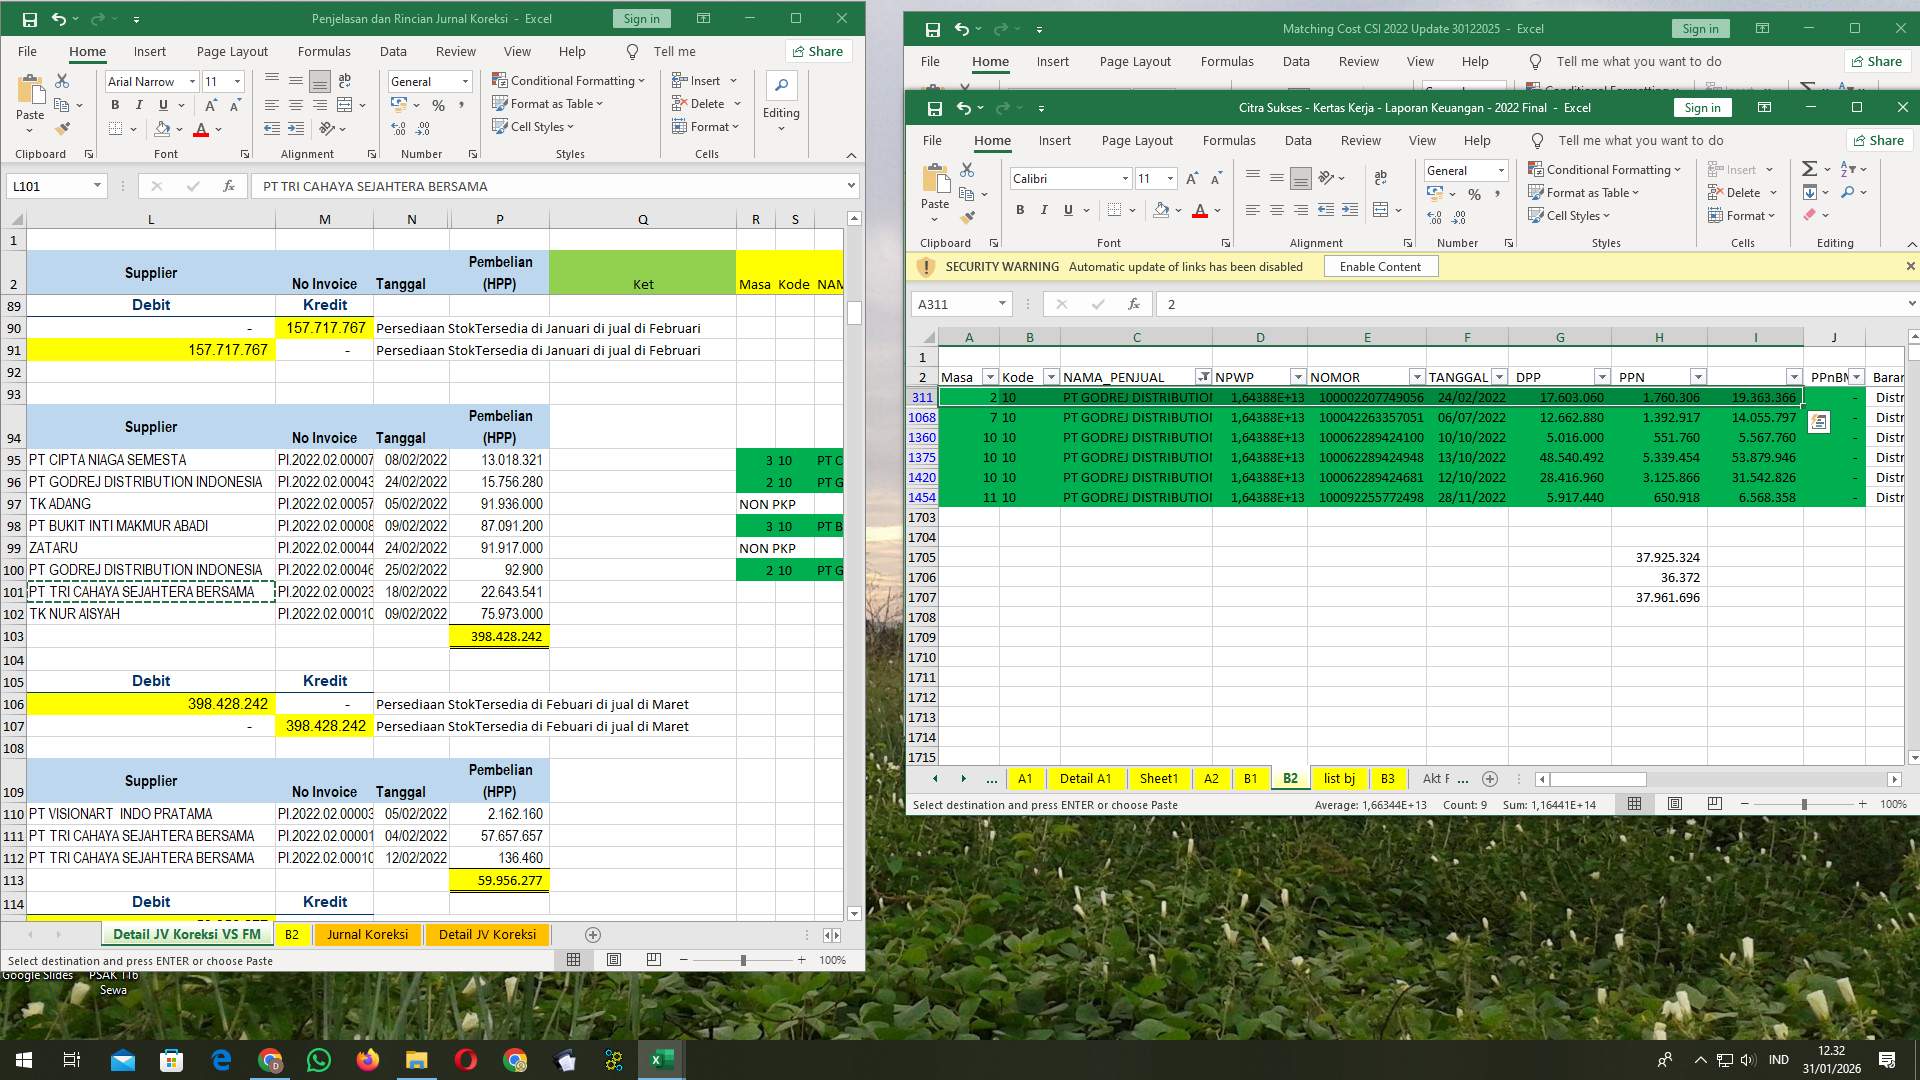Click the Sign in button
The height and width of the screenshot is (1080, 1920).
pos(1702,107)
